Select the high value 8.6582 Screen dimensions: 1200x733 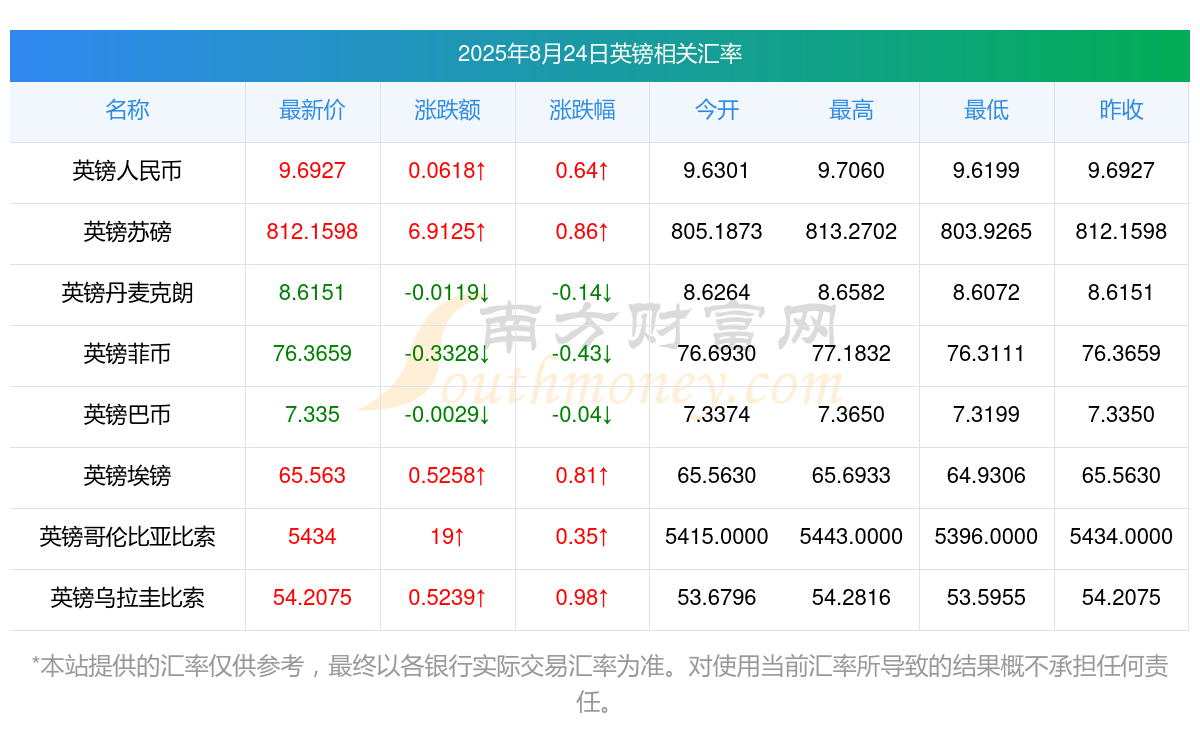tap(851, 293)
